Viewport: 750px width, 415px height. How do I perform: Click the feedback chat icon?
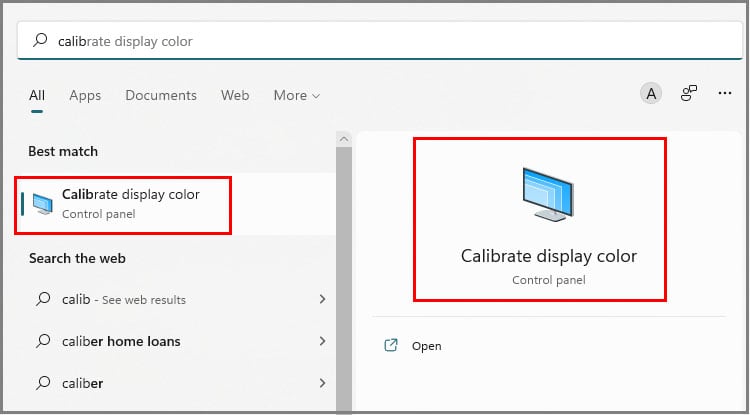[688, 94]
